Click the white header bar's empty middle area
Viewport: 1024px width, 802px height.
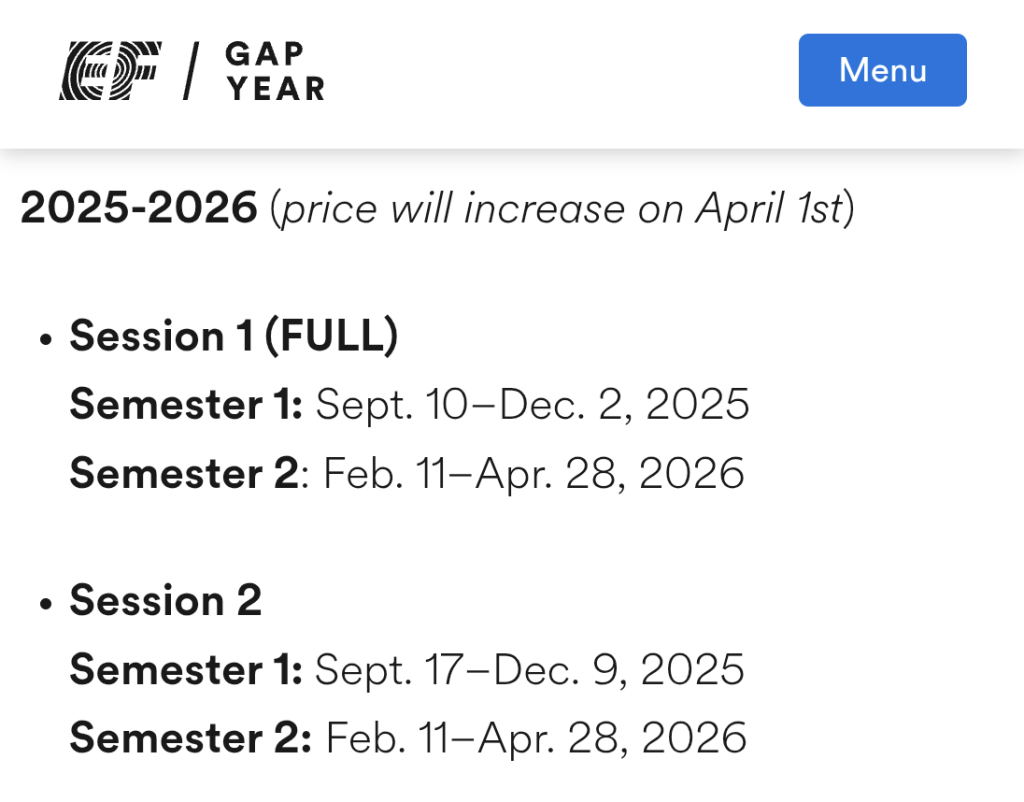coord(560,71)
